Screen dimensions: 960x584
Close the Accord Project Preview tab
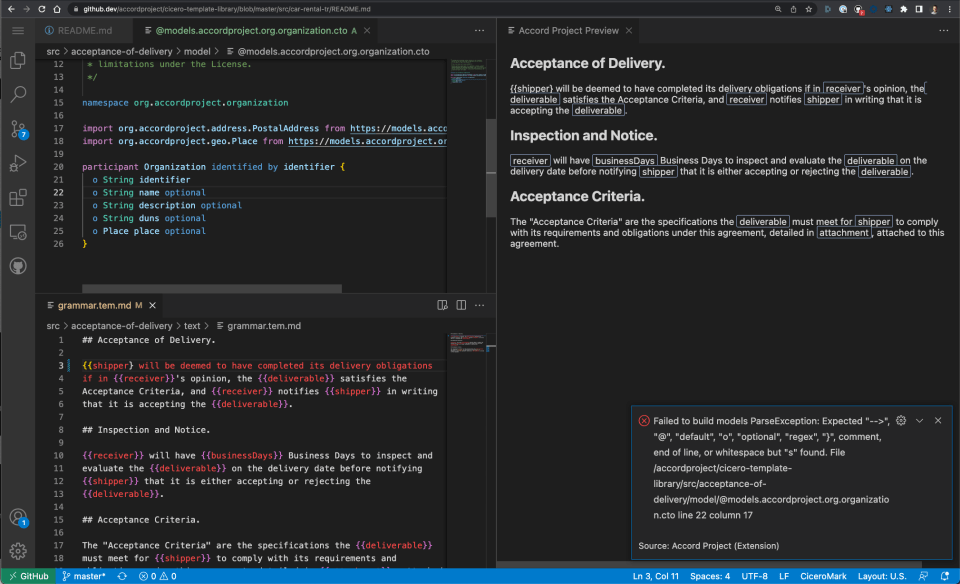click(629, 31)
